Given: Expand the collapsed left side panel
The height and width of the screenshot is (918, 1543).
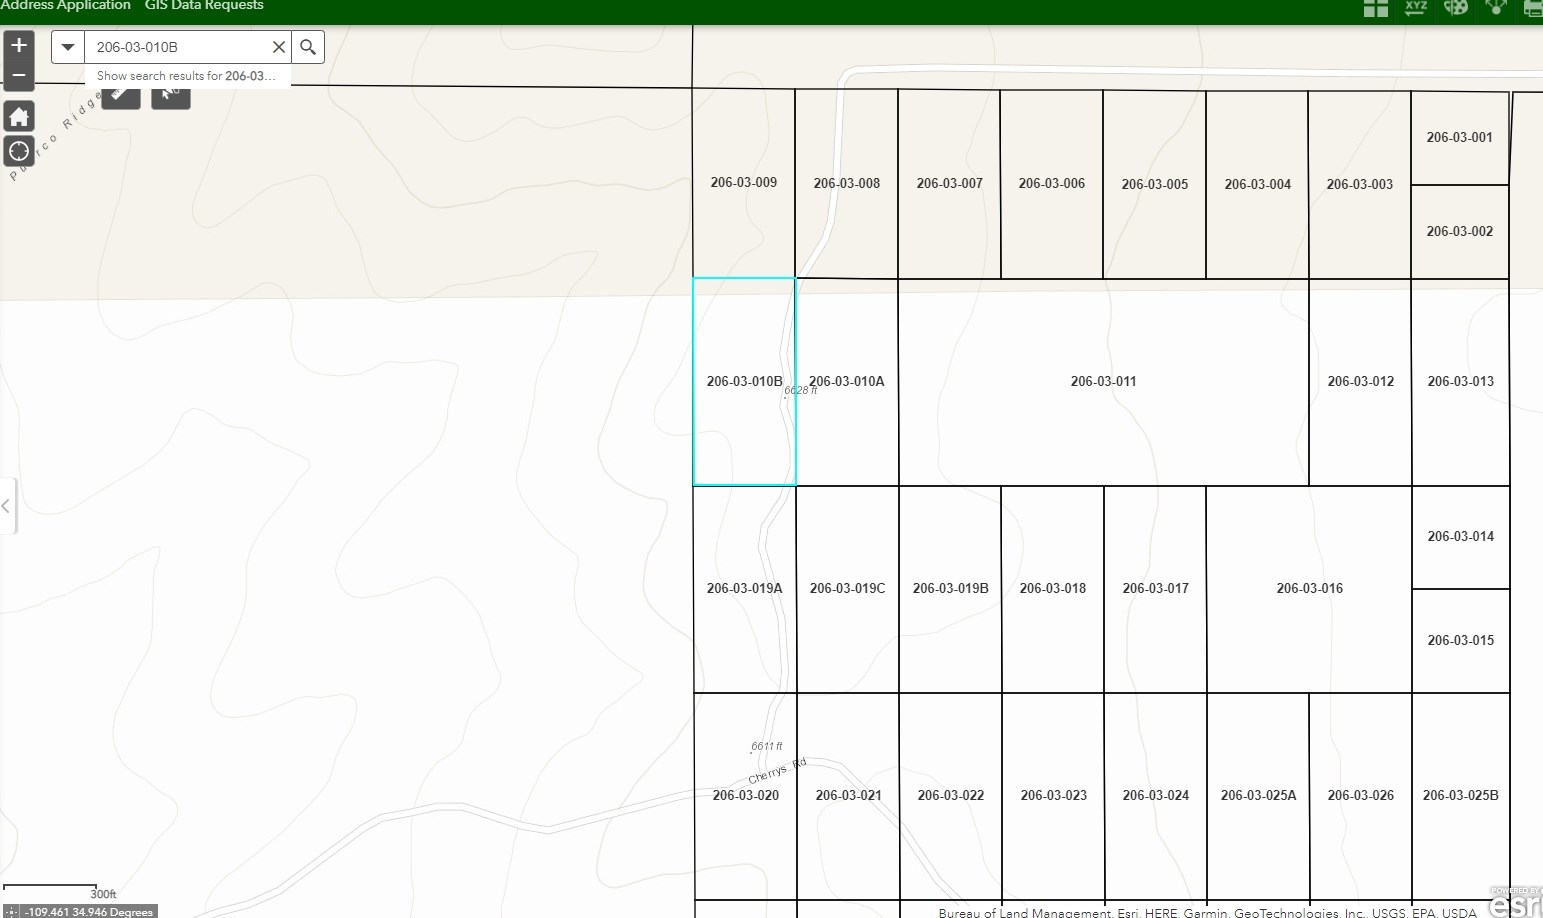Looking at the screenshot, I should (x=7, y=506).
